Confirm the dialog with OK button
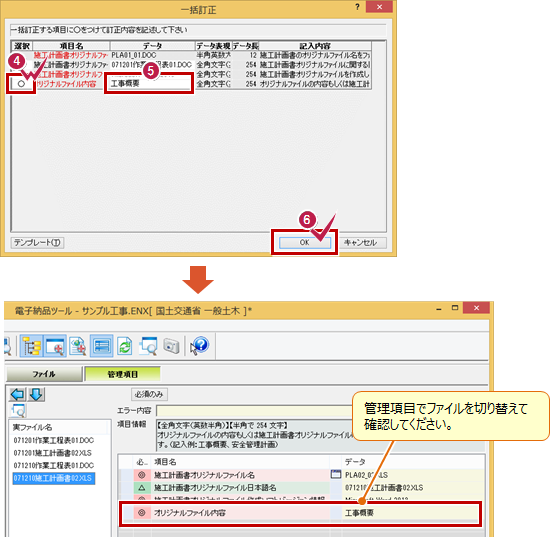The height and width of the screenshot is (537, 550). tap(304, 242)
